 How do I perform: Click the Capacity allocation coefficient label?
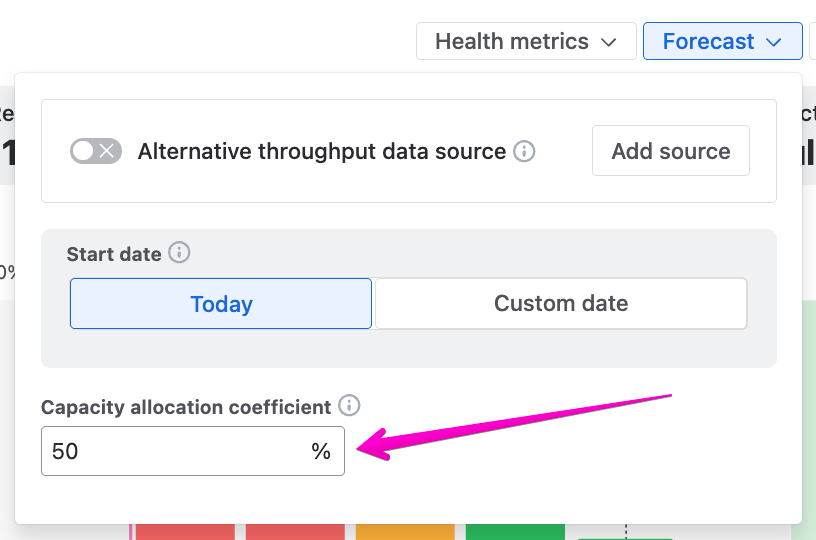186,407
